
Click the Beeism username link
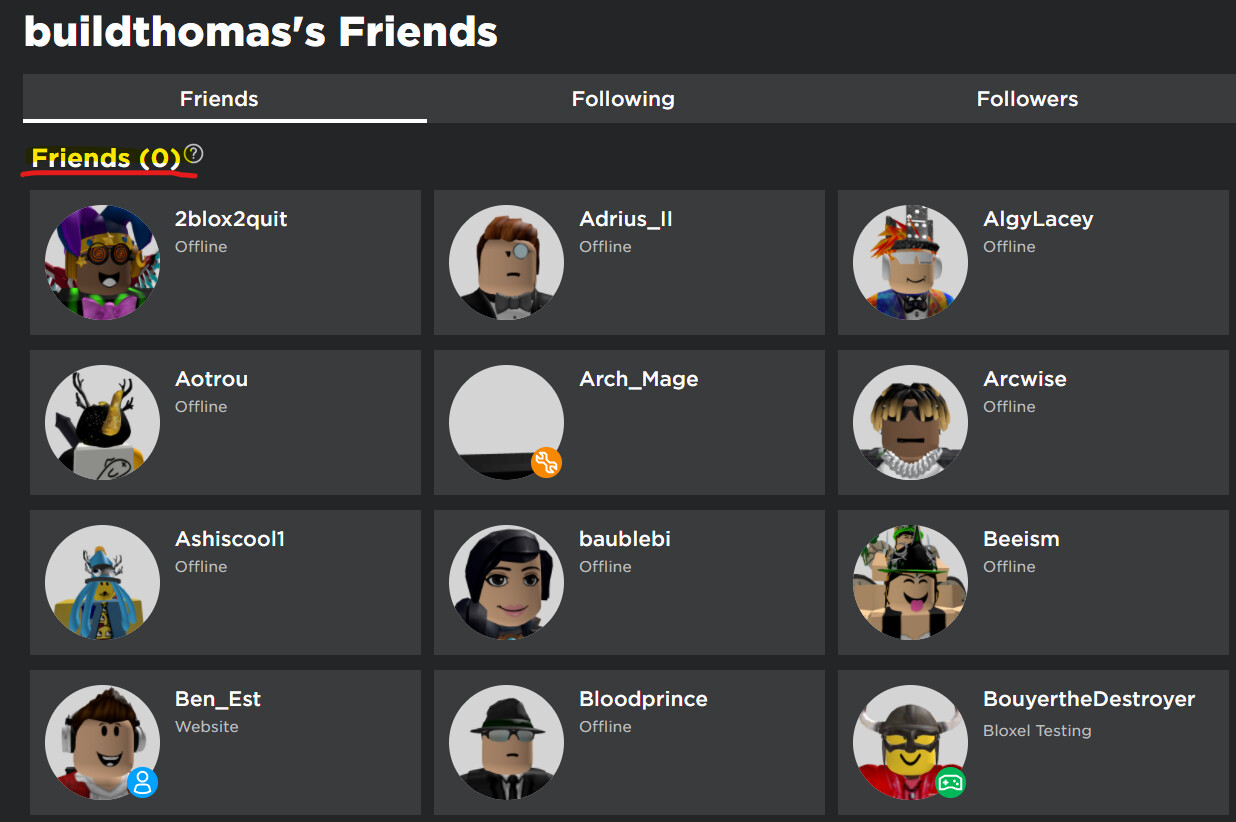click(x=1021, y=538)
